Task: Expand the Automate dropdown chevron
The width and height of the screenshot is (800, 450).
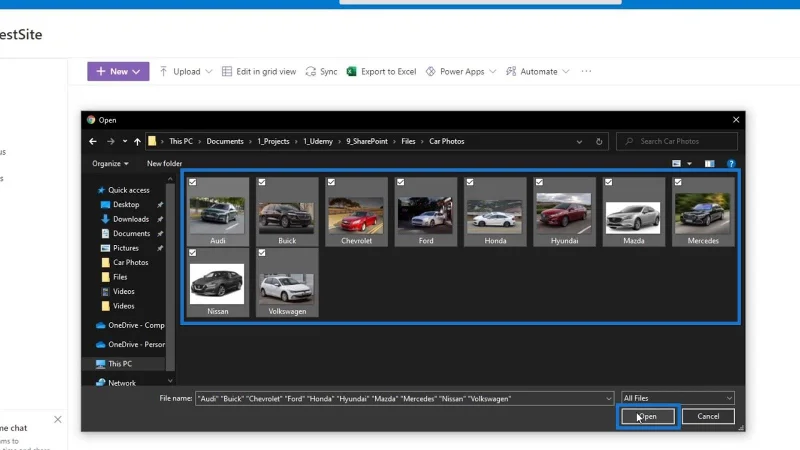Action: (x=566, y=71)
